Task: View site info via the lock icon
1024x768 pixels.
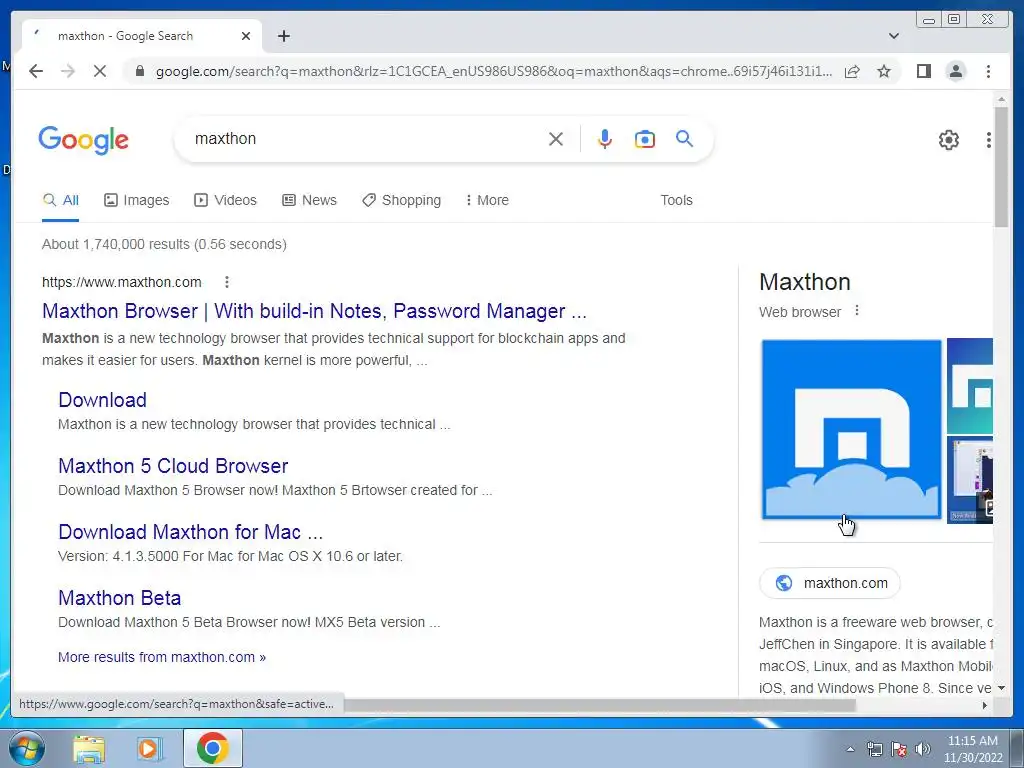Action: click(139, 71)
